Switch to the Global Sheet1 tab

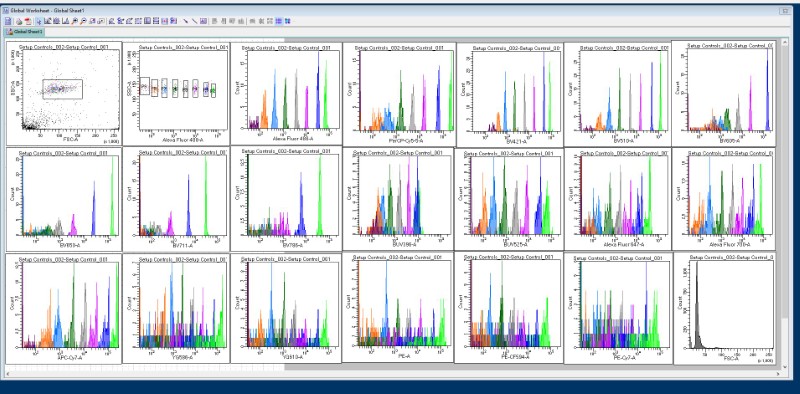pos(24,32)
